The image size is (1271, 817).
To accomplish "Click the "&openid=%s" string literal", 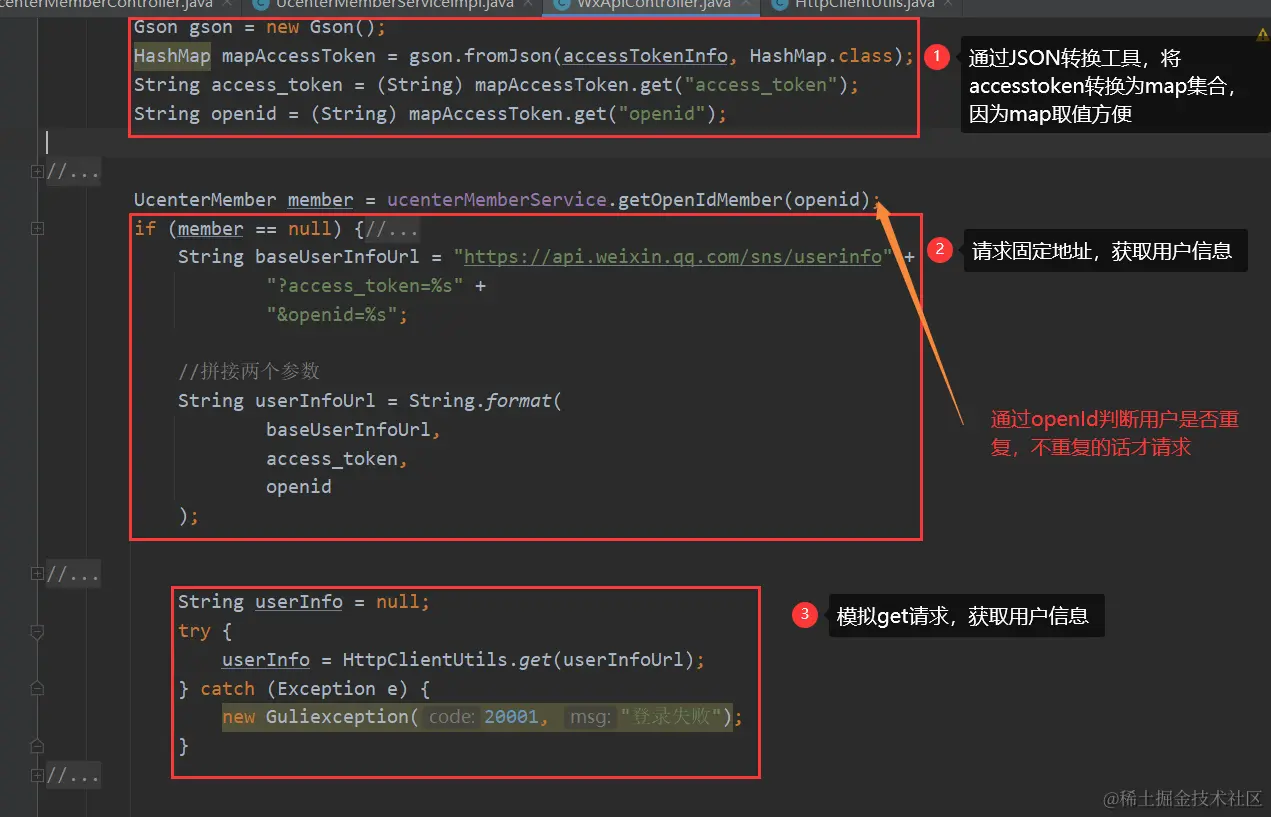I will tap(332, 315).
